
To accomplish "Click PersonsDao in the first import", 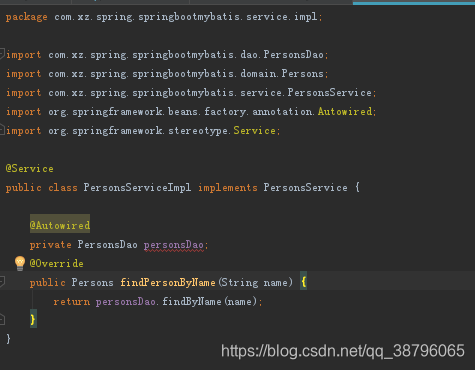I will [x=293, y=54].
